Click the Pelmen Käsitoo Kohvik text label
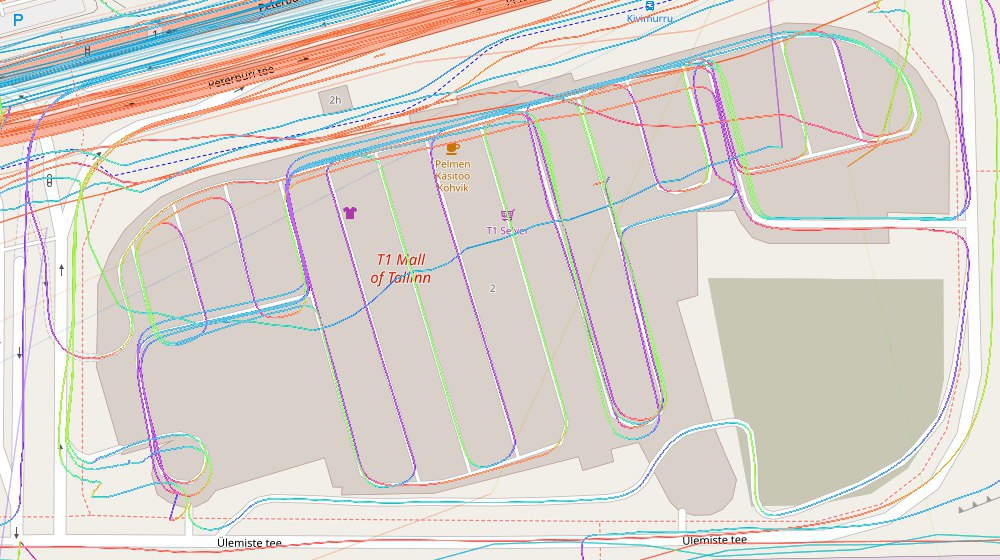 [x=453, y=176]
